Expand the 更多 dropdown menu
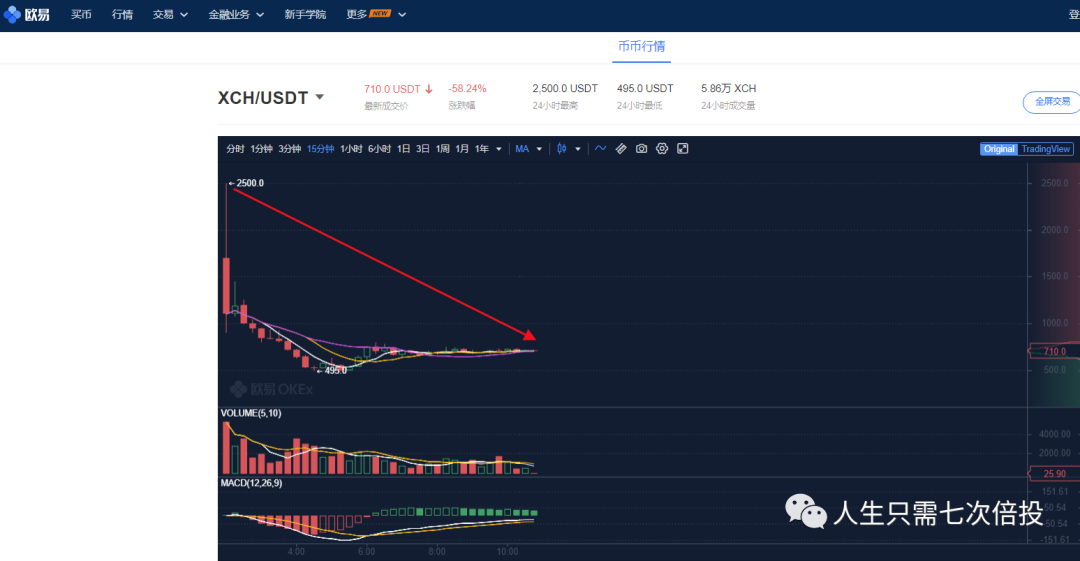1080x561 pixels. pyautogui.click(x=376, y=14)
